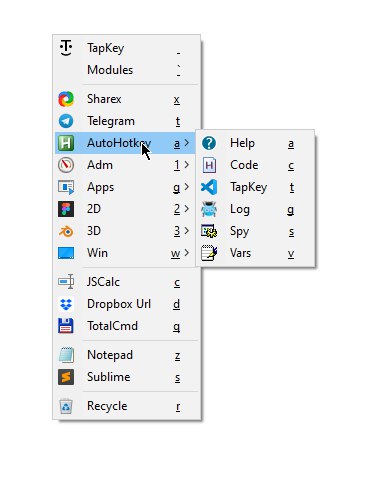The height and width of the screenshot is (484, 384).
Task: Click the "x" shortcut key for Sharex
Action: coord(177,100)
